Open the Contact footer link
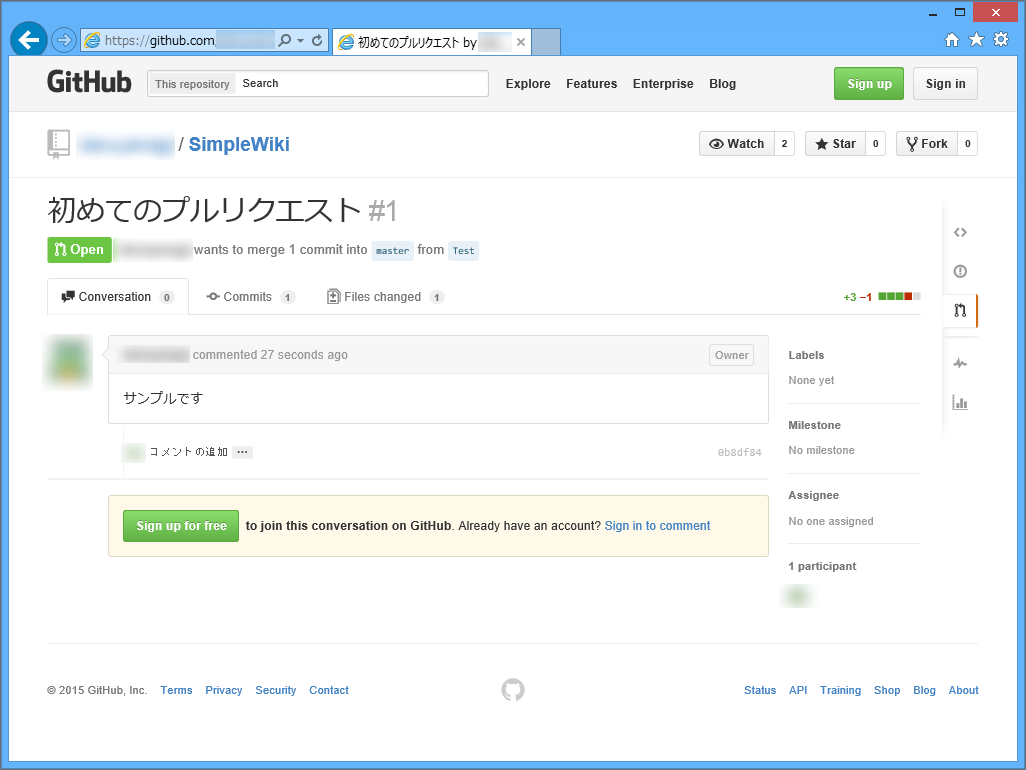 click(x=329, y=690)
